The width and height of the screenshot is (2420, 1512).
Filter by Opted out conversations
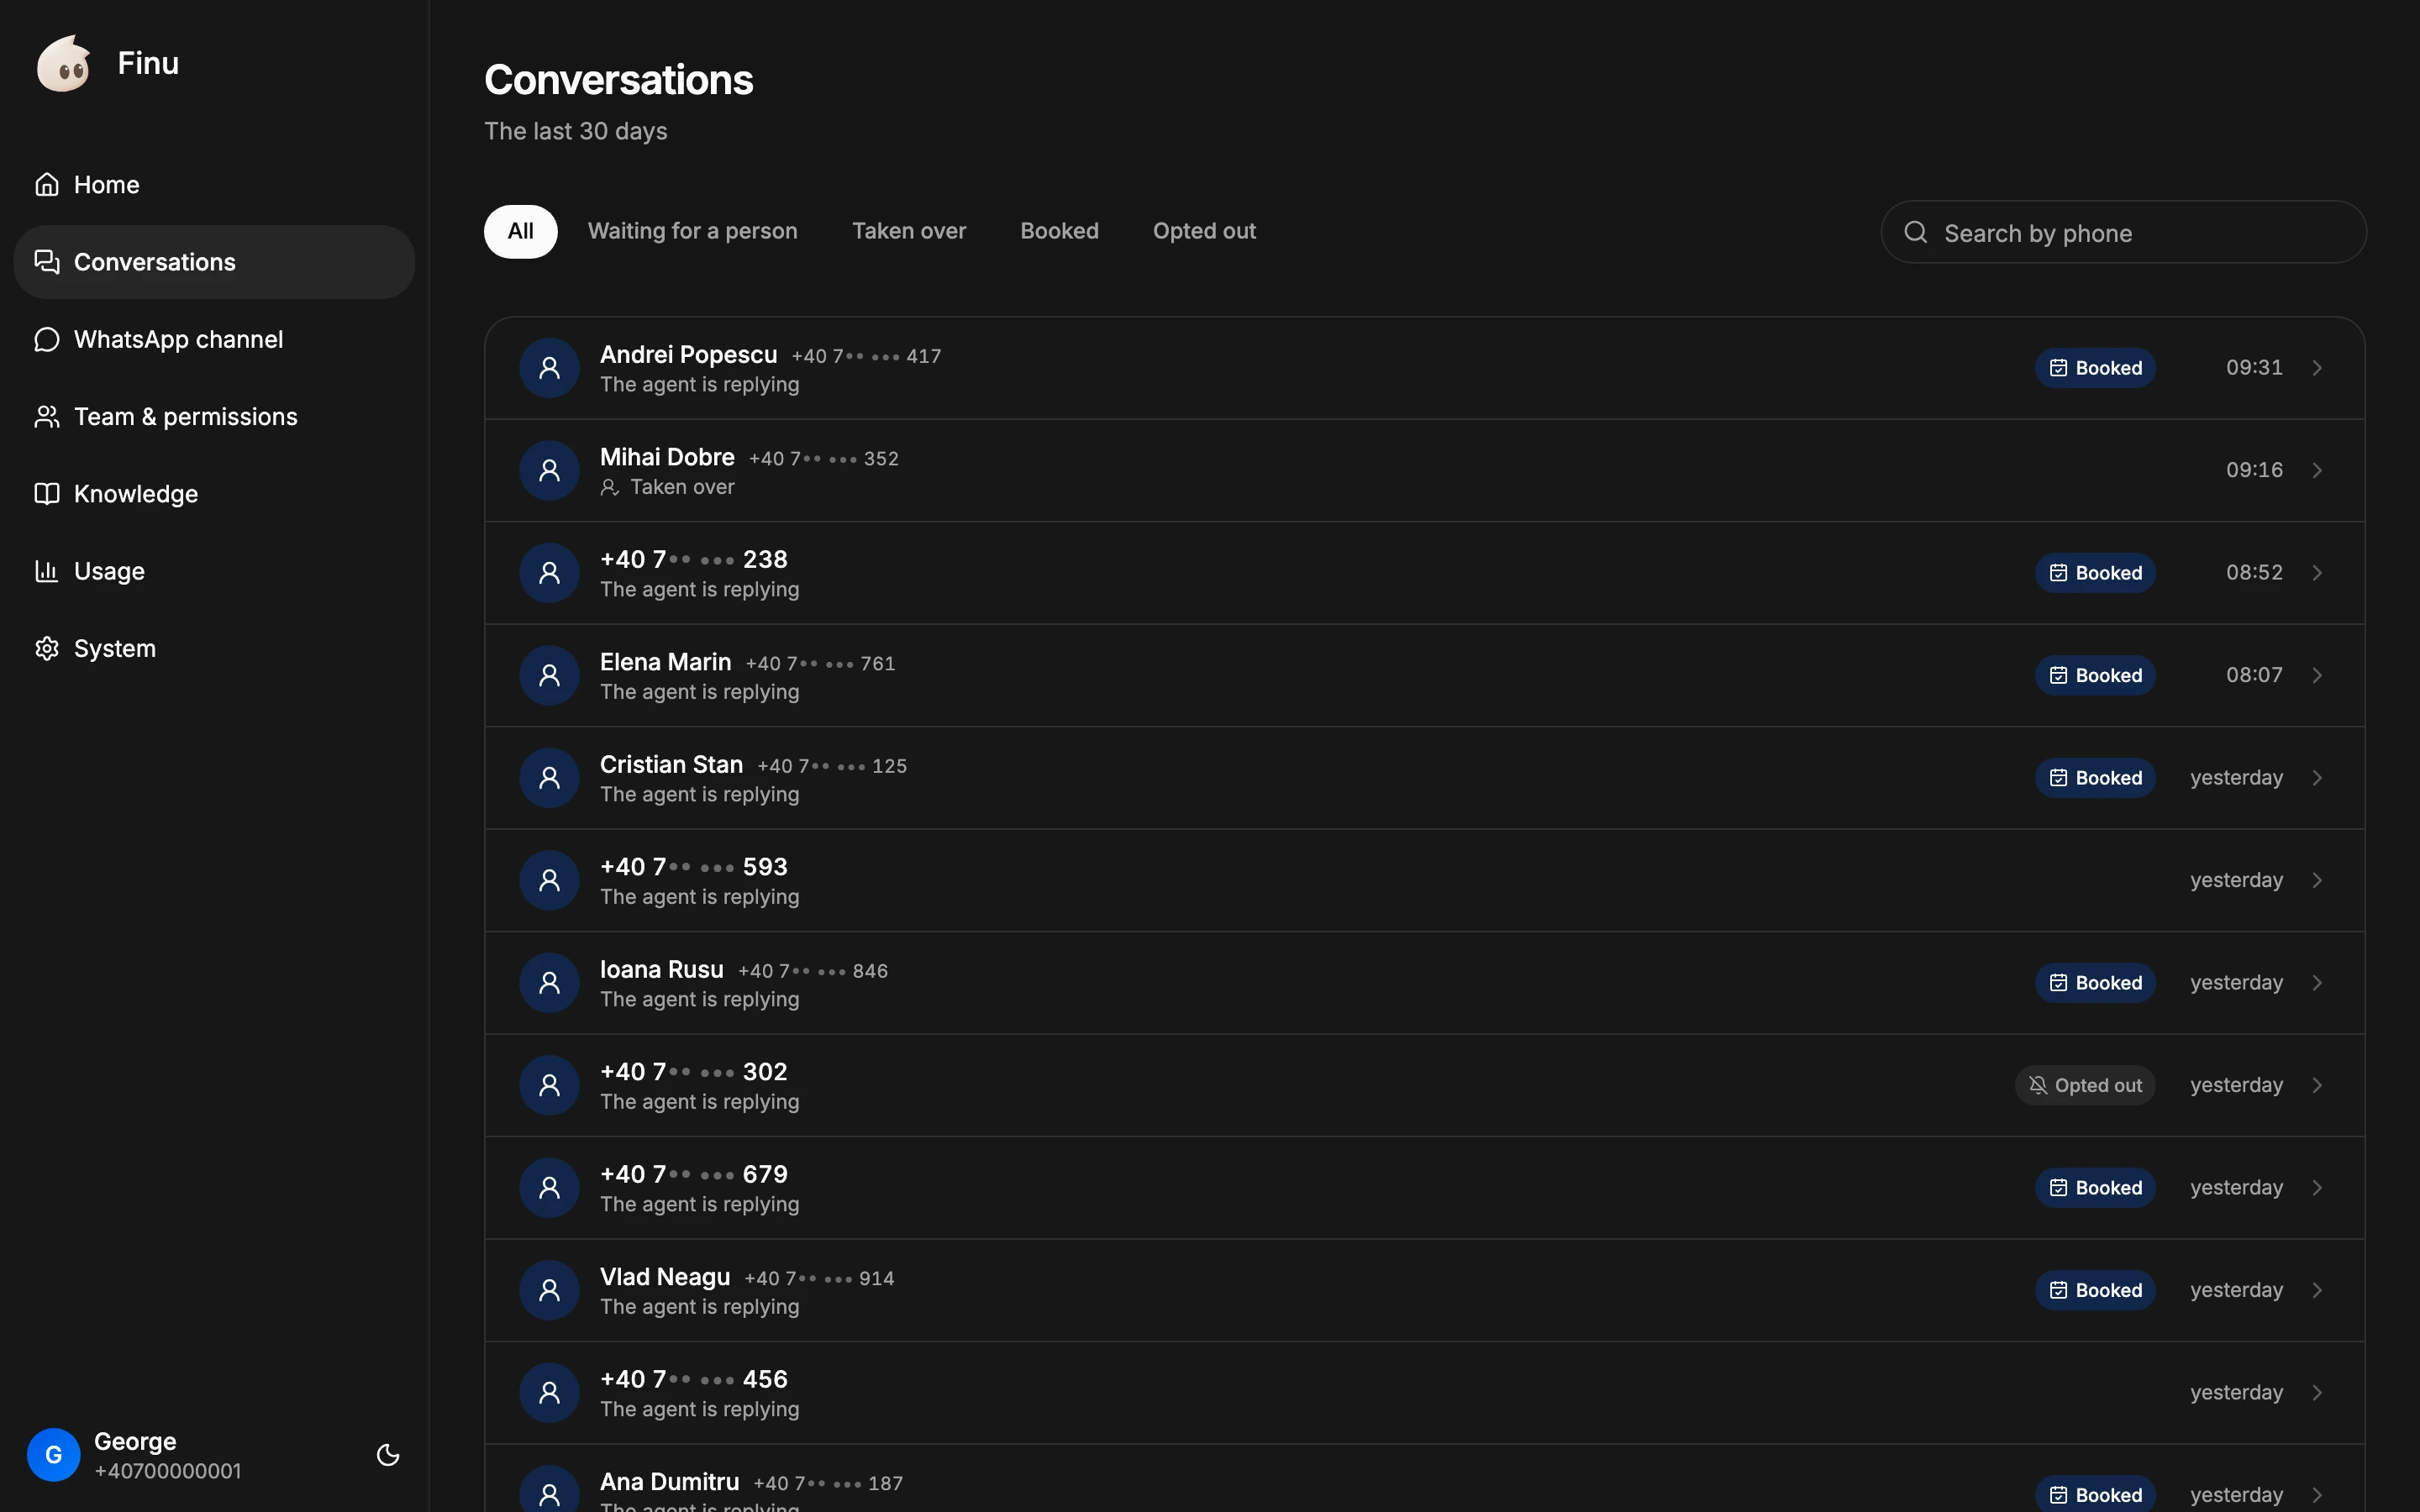point(1204,231)
